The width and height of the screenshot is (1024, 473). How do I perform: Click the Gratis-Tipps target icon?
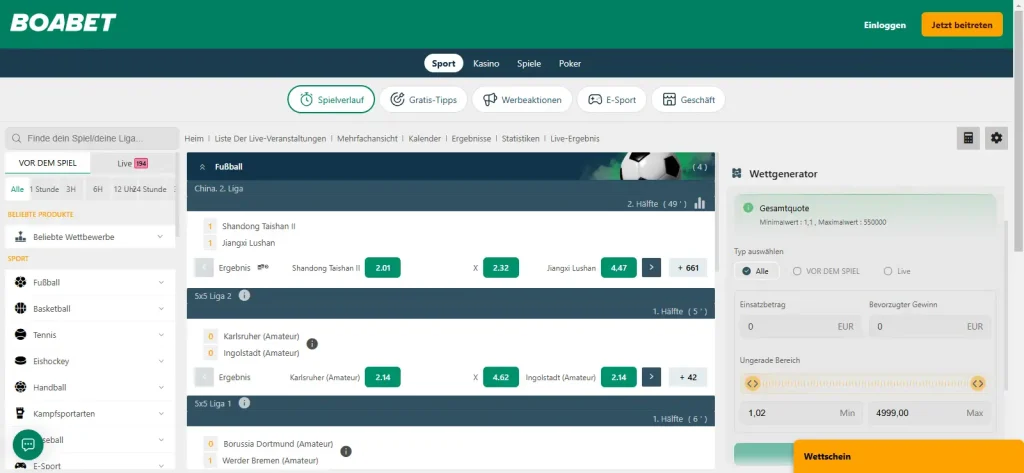click(x=397, y=100)
